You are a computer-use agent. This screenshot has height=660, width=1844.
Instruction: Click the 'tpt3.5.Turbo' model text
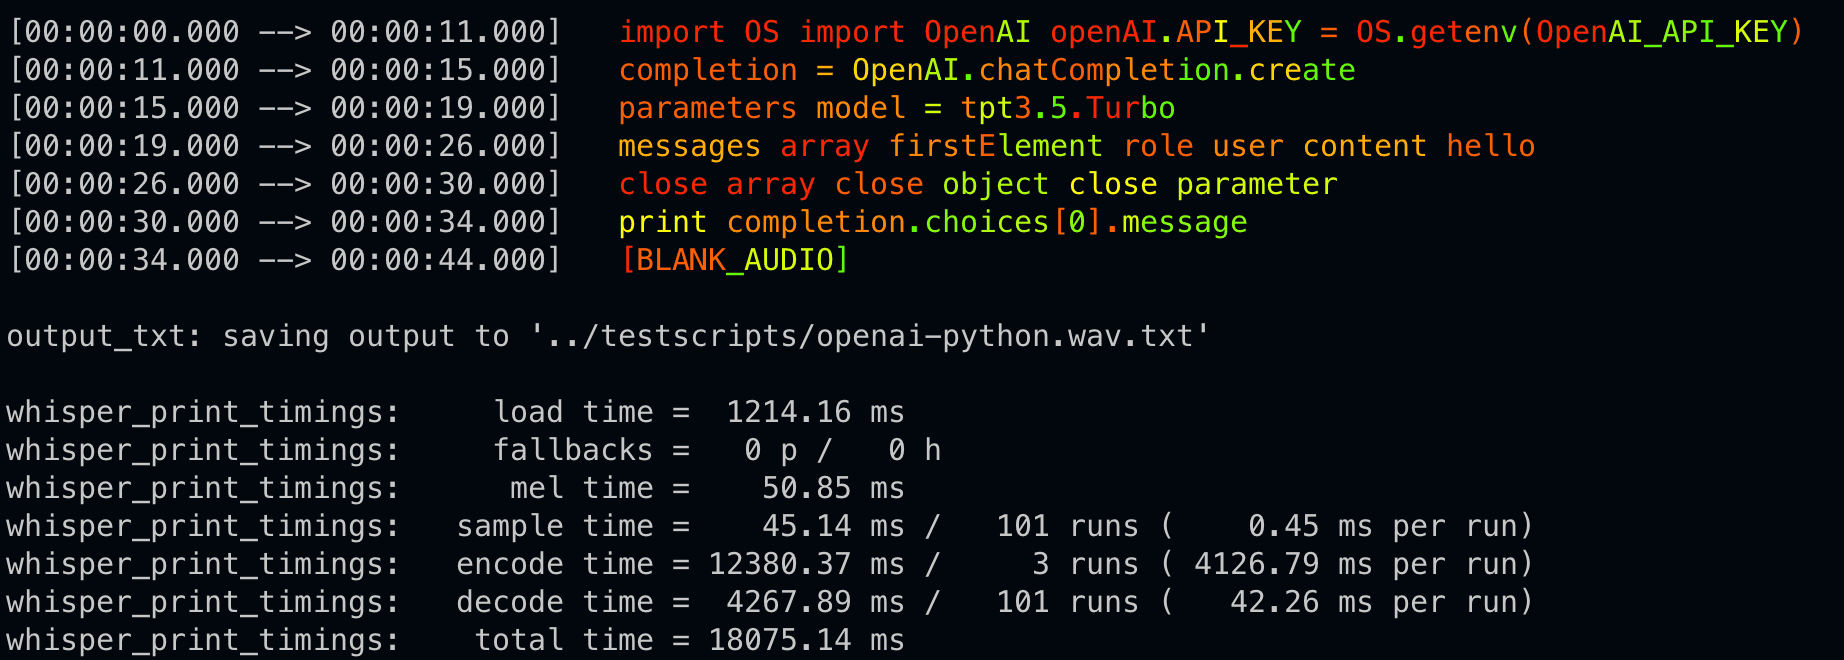click(x=1067, y=108)
